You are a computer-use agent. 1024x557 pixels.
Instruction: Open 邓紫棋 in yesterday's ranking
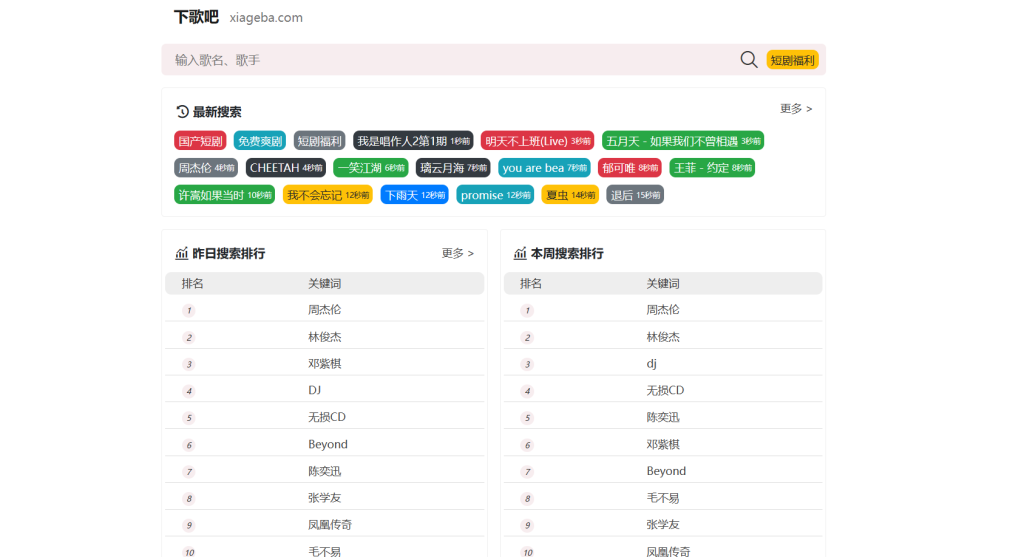[x=325, y=364]
